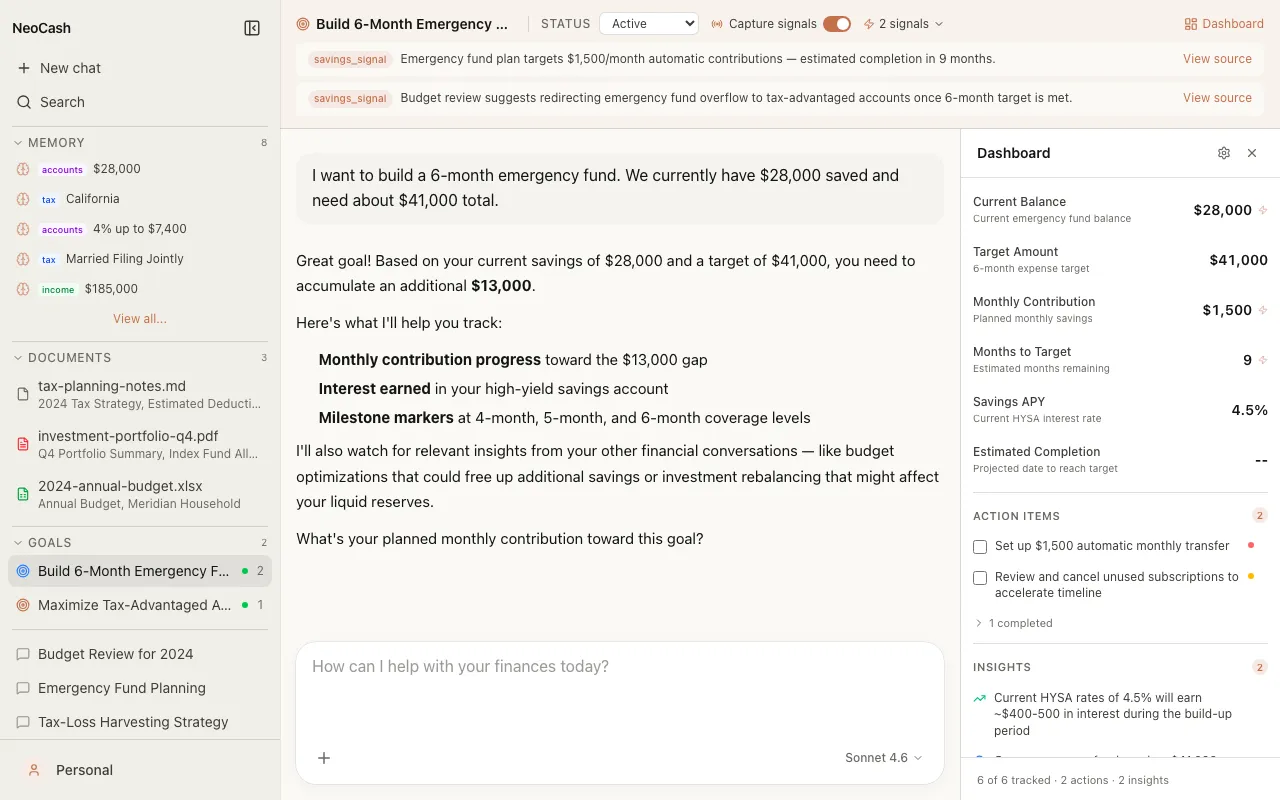The width and height of the screenshot is (1280, 800).
Task: Open Budget Review for 2024 chat
Action: coord(140,654)
